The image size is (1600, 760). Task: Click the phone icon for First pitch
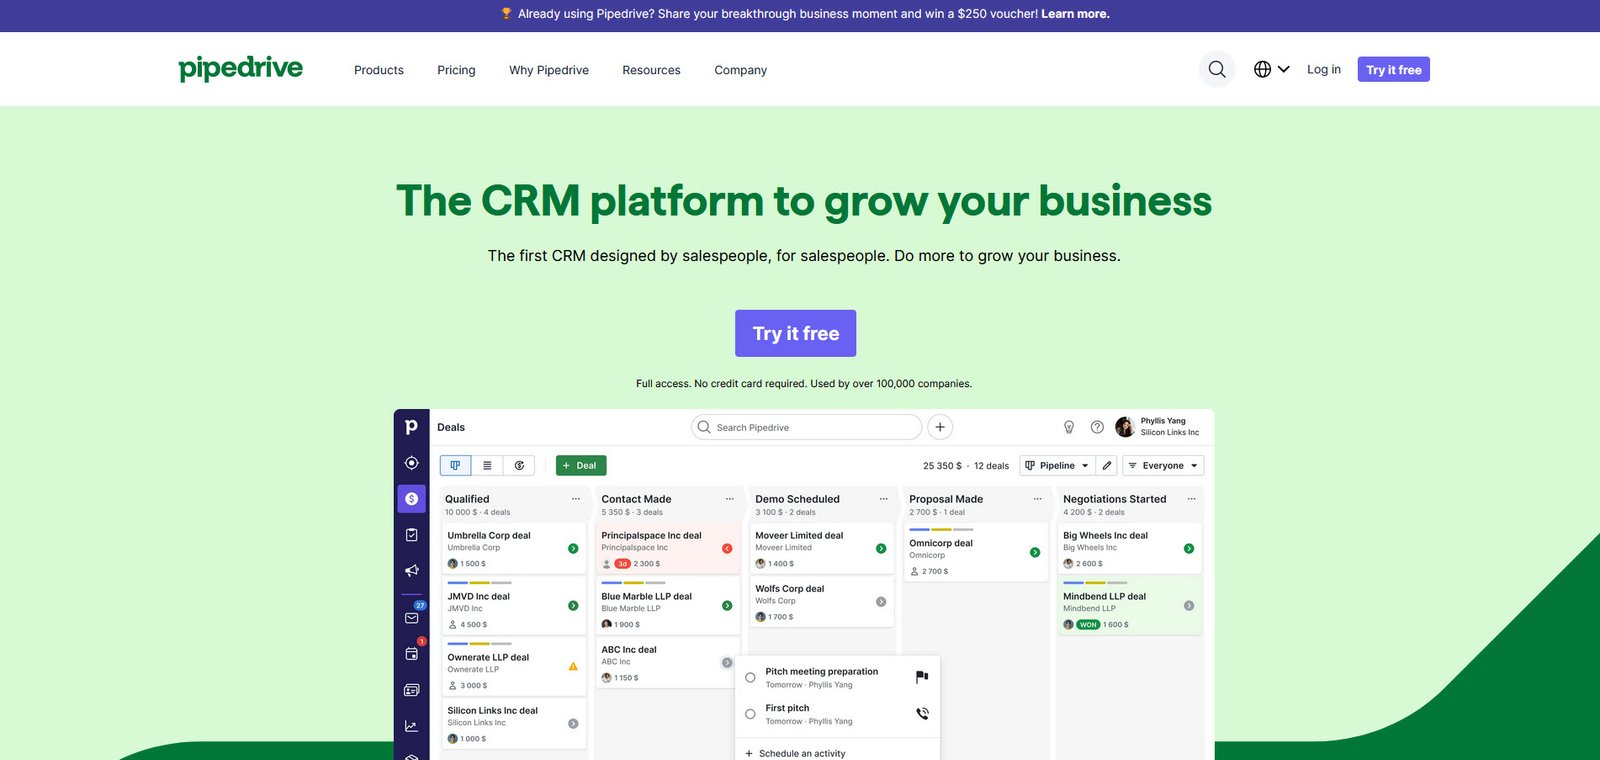pyautogui.click(x=922, y=713)
